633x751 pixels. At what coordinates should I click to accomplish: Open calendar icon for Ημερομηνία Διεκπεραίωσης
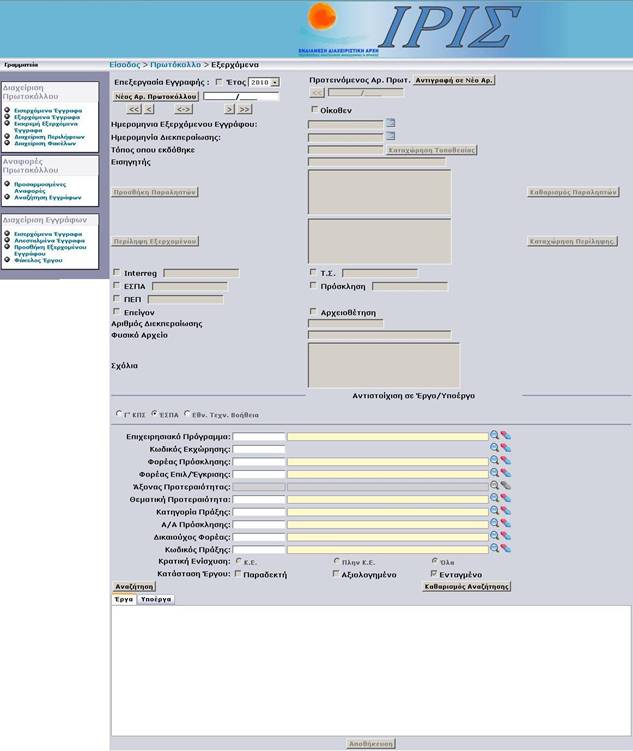click(x=391, y=137)
